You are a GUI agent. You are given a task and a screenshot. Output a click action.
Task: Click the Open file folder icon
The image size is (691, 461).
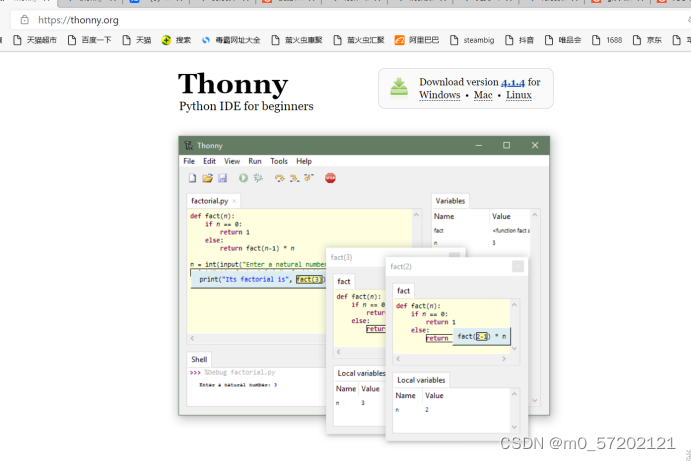tap(208, 178)
